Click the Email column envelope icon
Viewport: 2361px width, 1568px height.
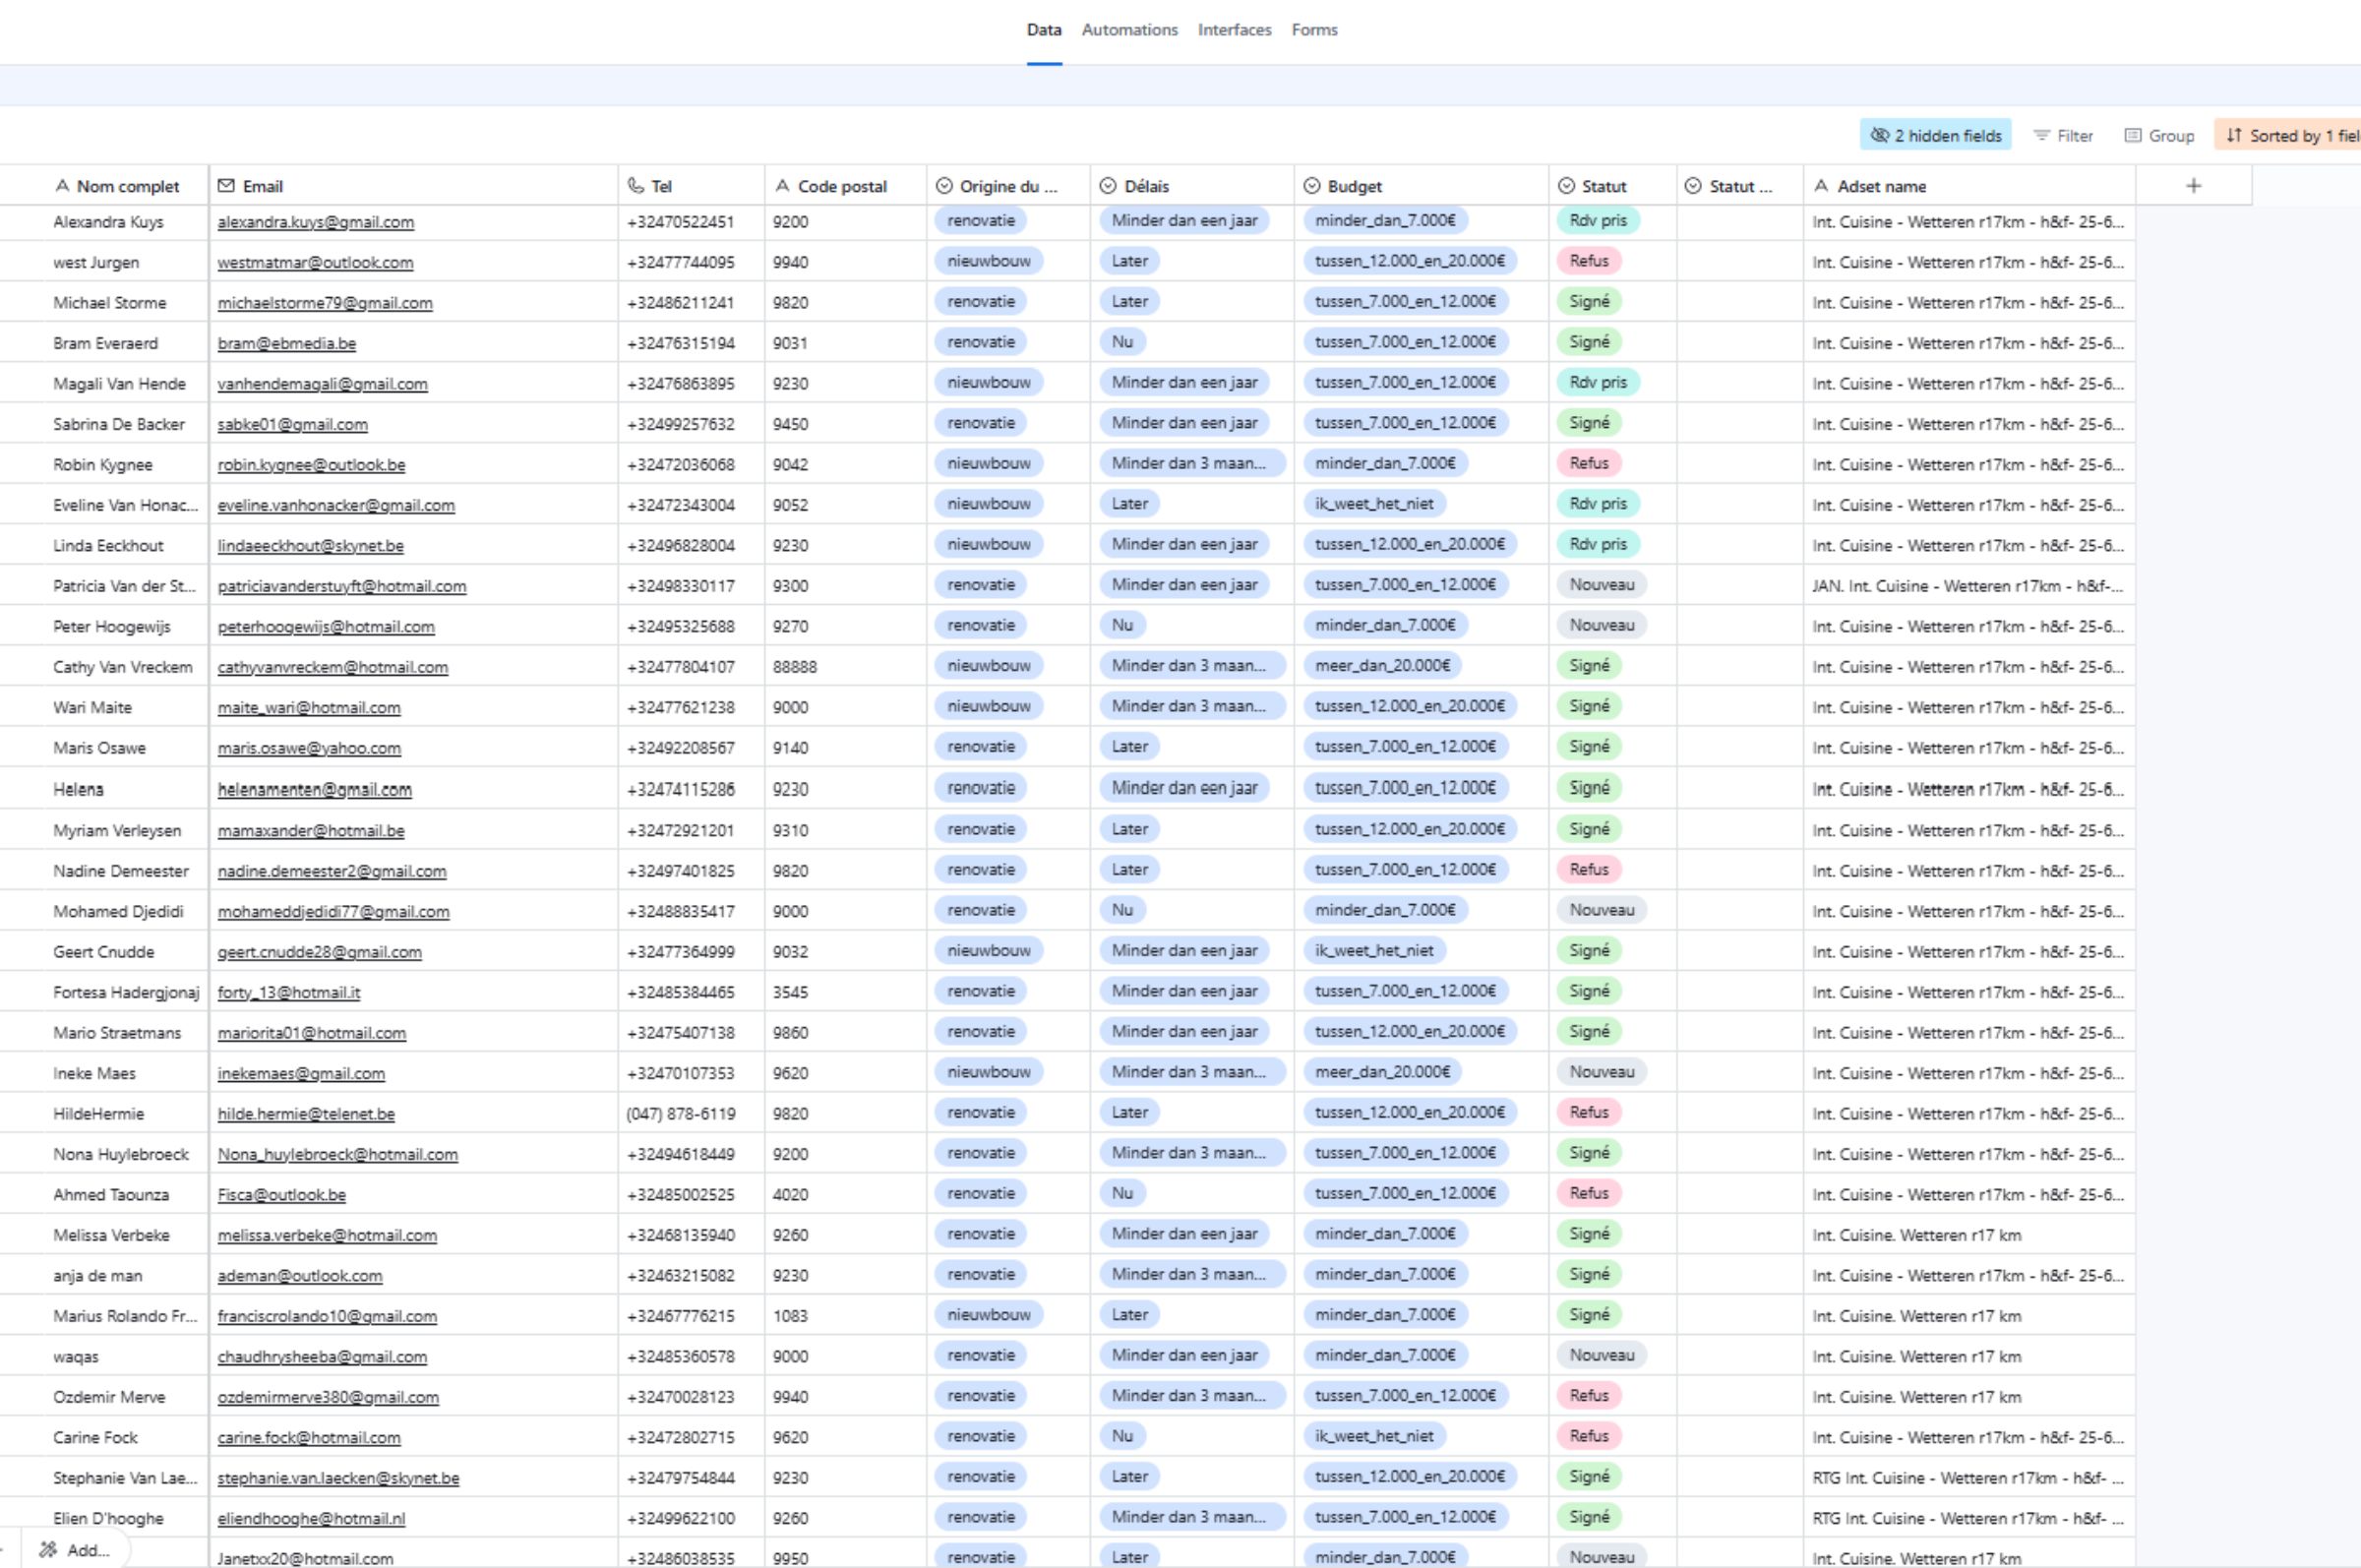click(226, 186)
